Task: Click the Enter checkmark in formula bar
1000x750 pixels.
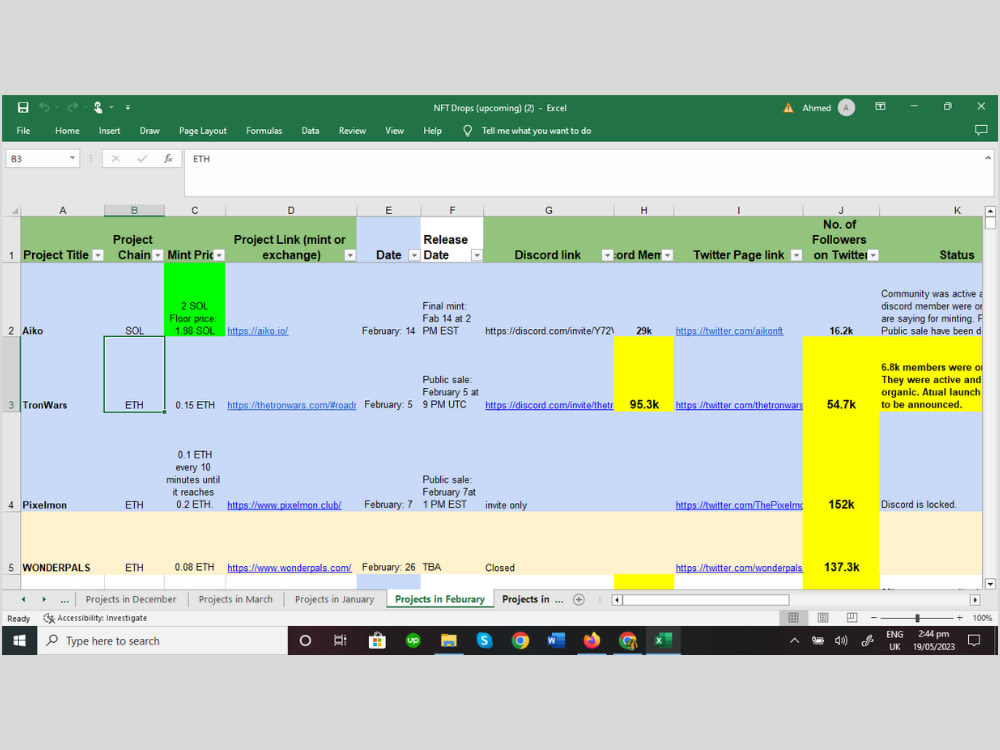Action: [x=142, y=158]
